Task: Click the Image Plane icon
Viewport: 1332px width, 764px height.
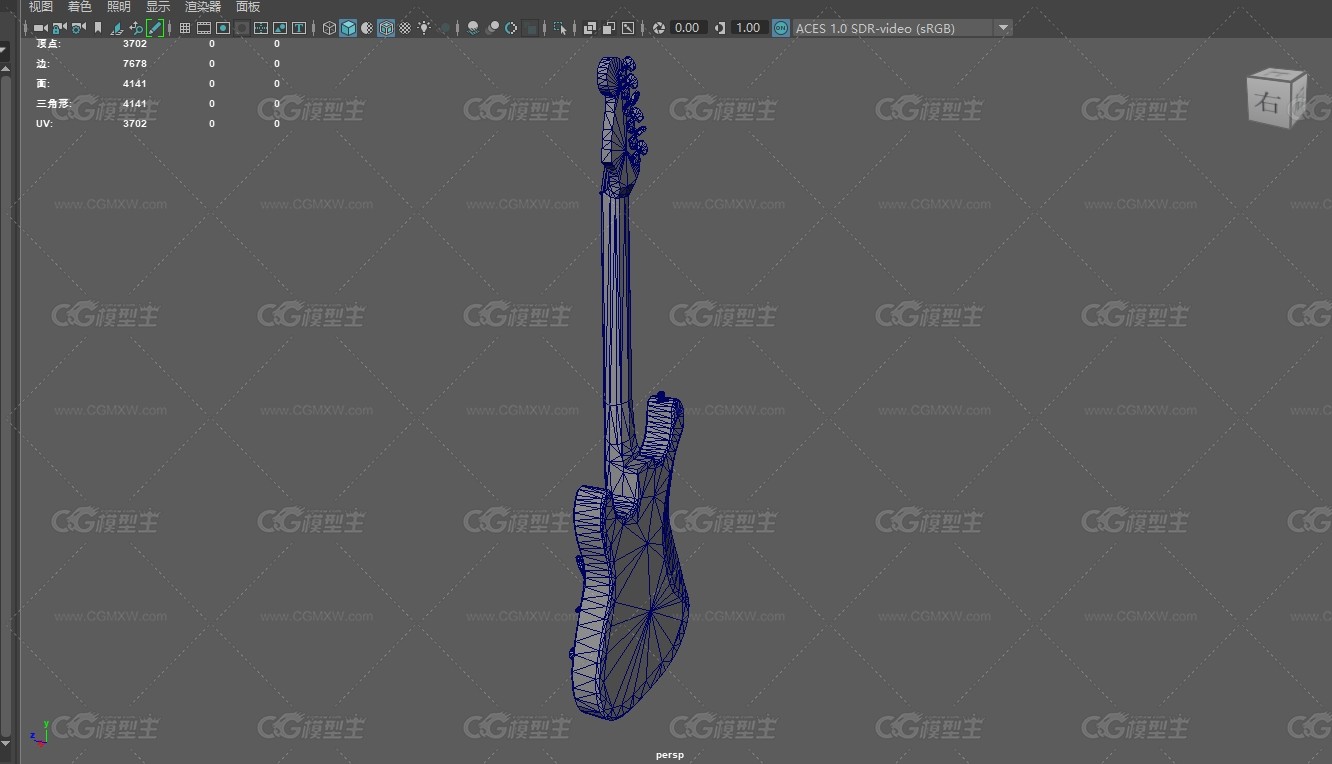Action: (x=117, y=28)
